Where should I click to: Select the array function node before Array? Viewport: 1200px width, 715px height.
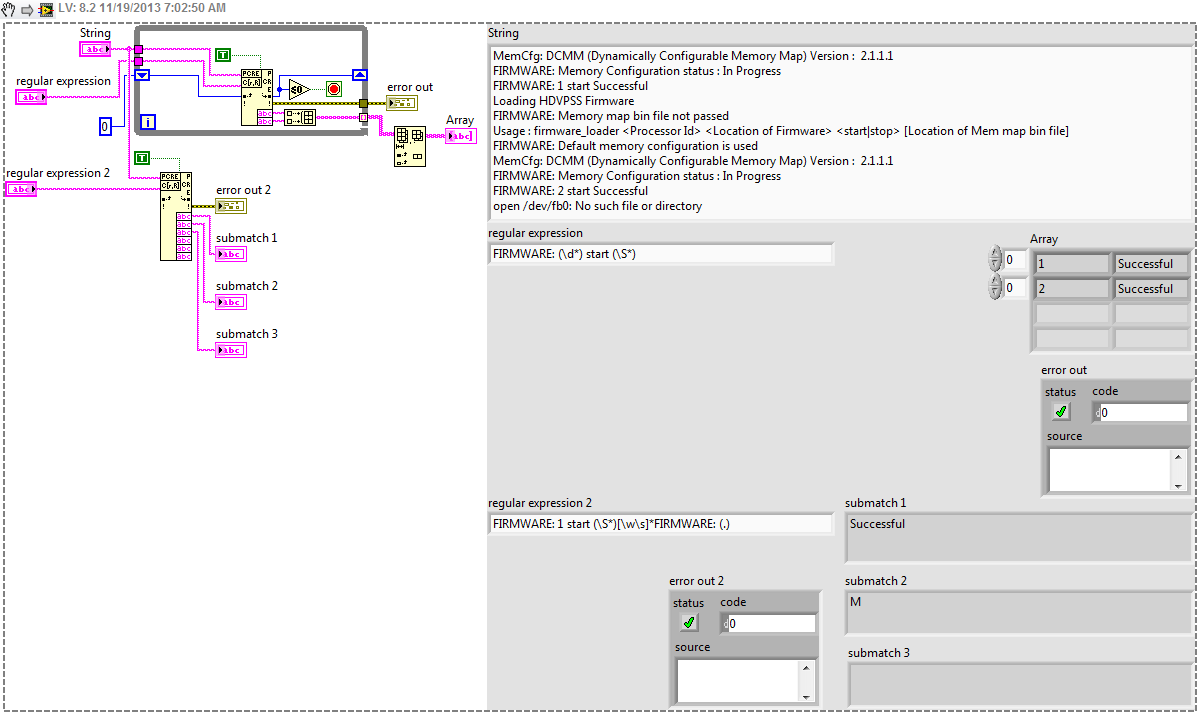(x=410, y=146)
